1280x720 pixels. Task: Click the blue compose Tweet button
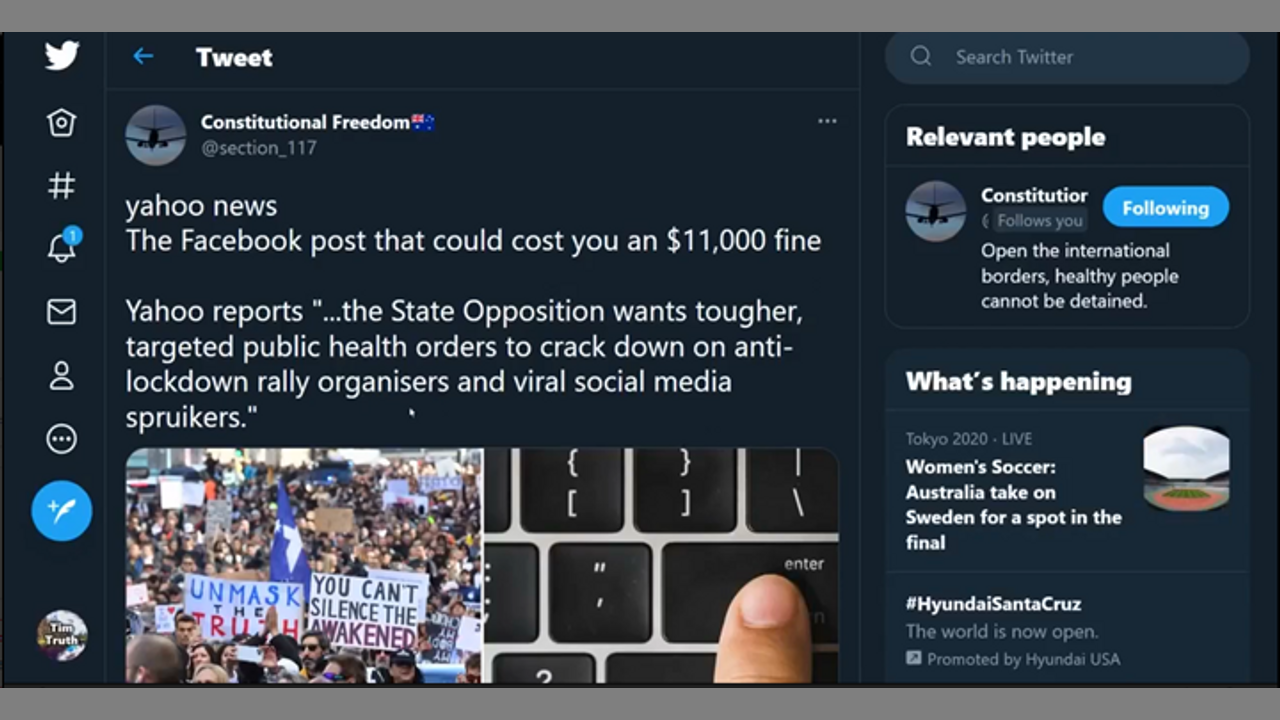point(61,511)
